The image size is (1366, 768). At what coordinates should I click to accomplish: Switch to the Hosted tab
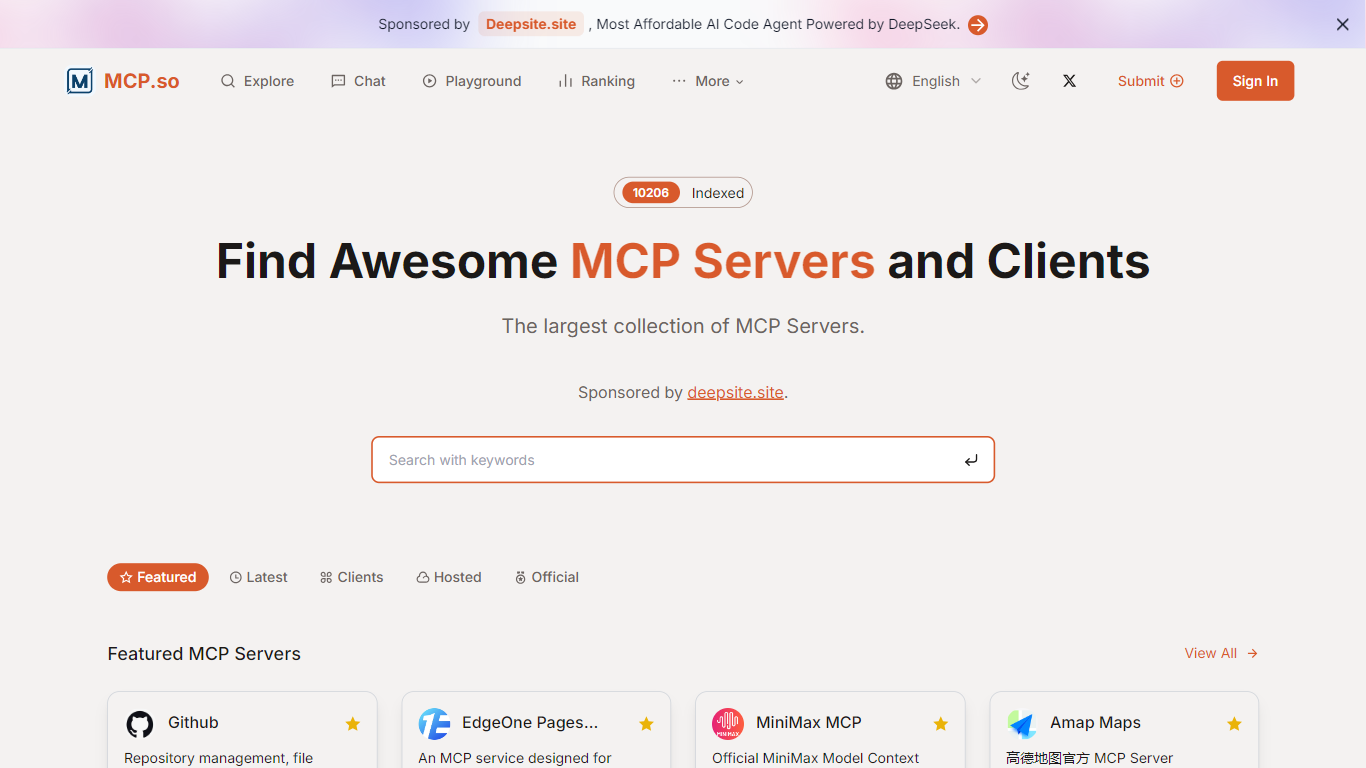coord(449,577)
